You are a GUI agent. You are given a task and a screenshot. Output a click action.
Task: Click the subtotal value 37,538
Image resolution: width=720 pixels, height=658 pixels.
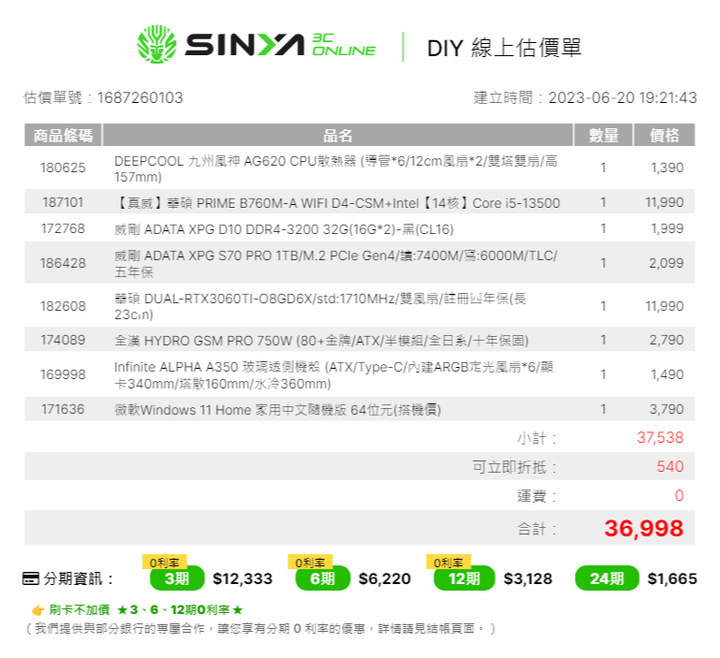[660, 438]
